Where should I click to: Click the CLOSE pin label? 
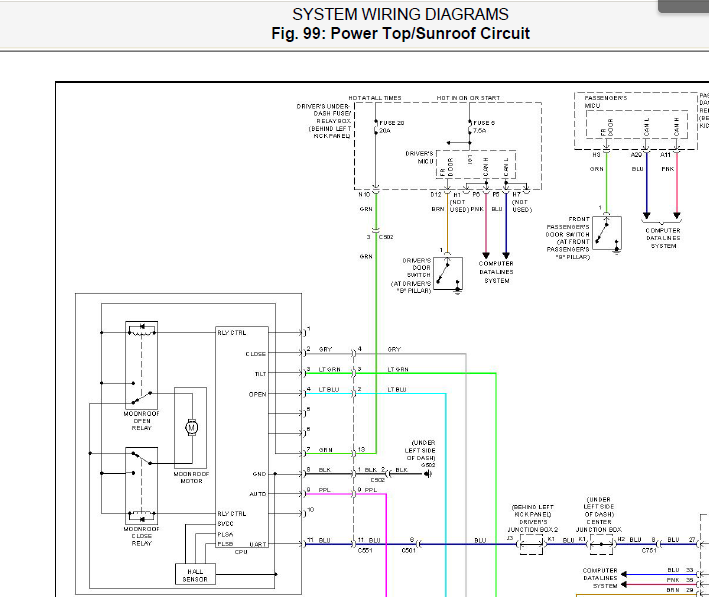pos(255,354)
